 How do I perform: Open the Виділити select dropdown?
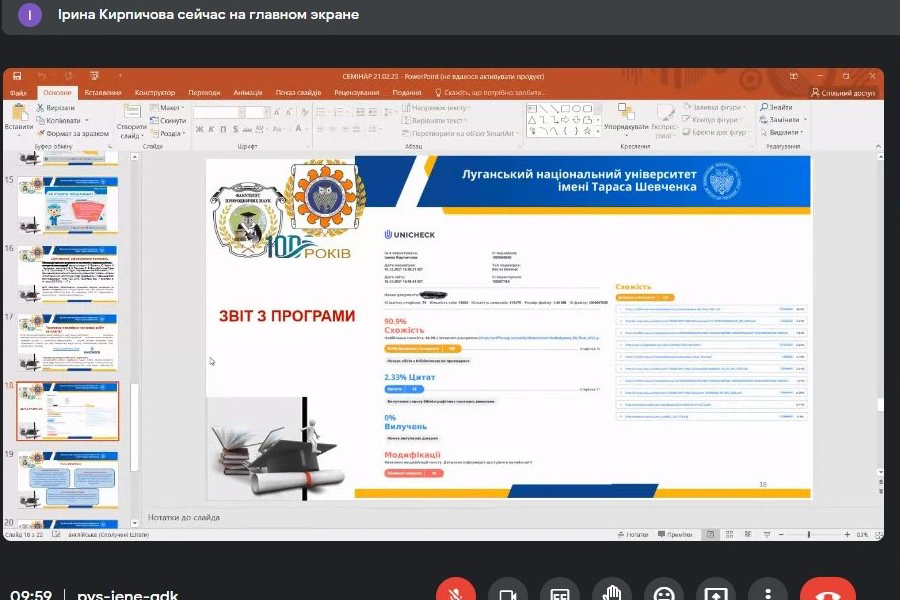781,132
